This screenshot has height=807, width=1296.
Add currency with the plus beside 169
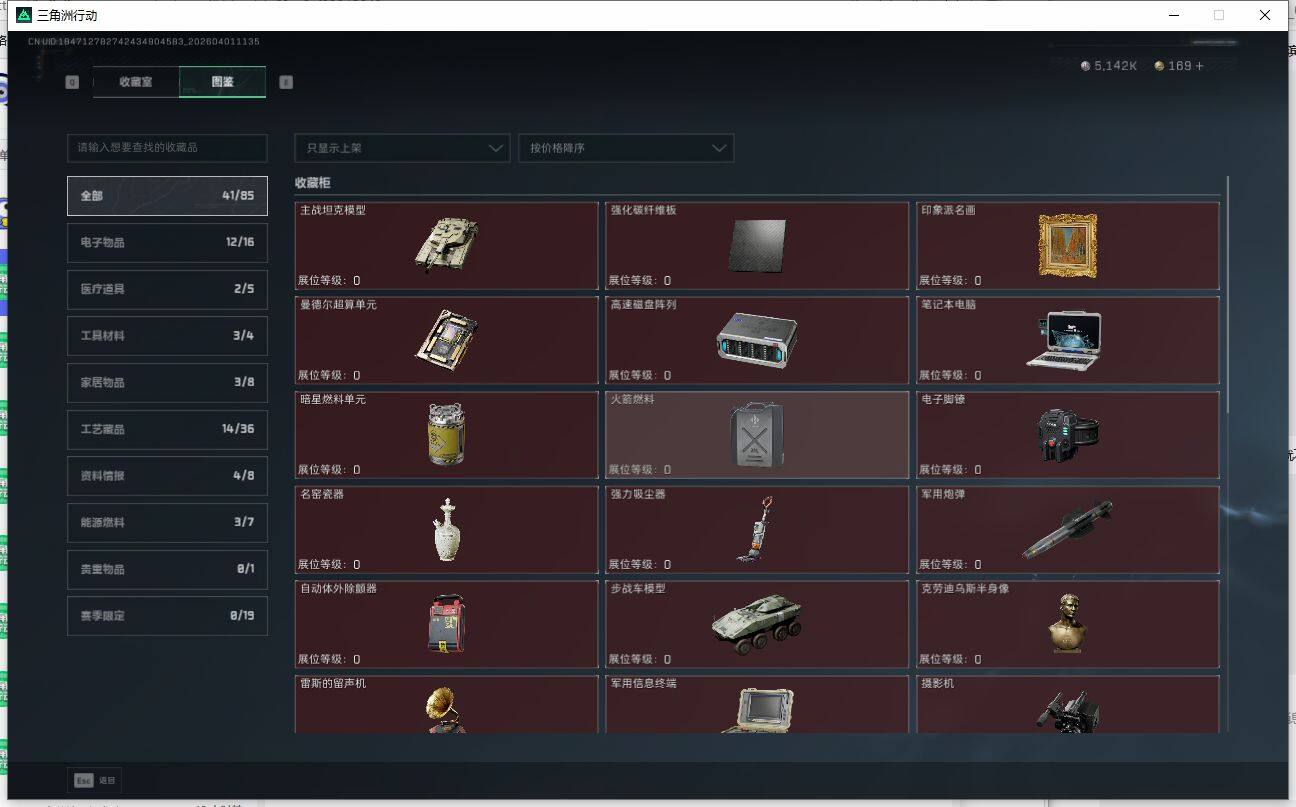1200,66
